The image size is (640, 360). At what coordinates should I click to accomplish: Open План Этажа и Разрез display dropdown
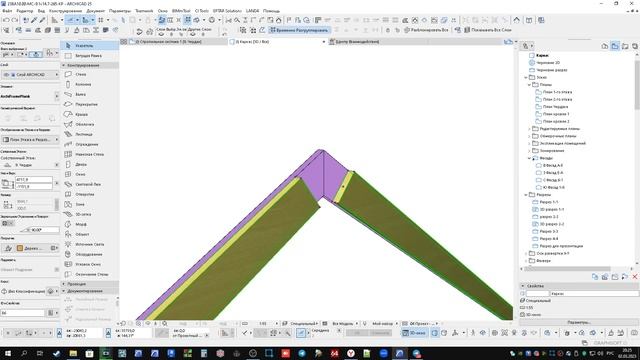point(30,140)
